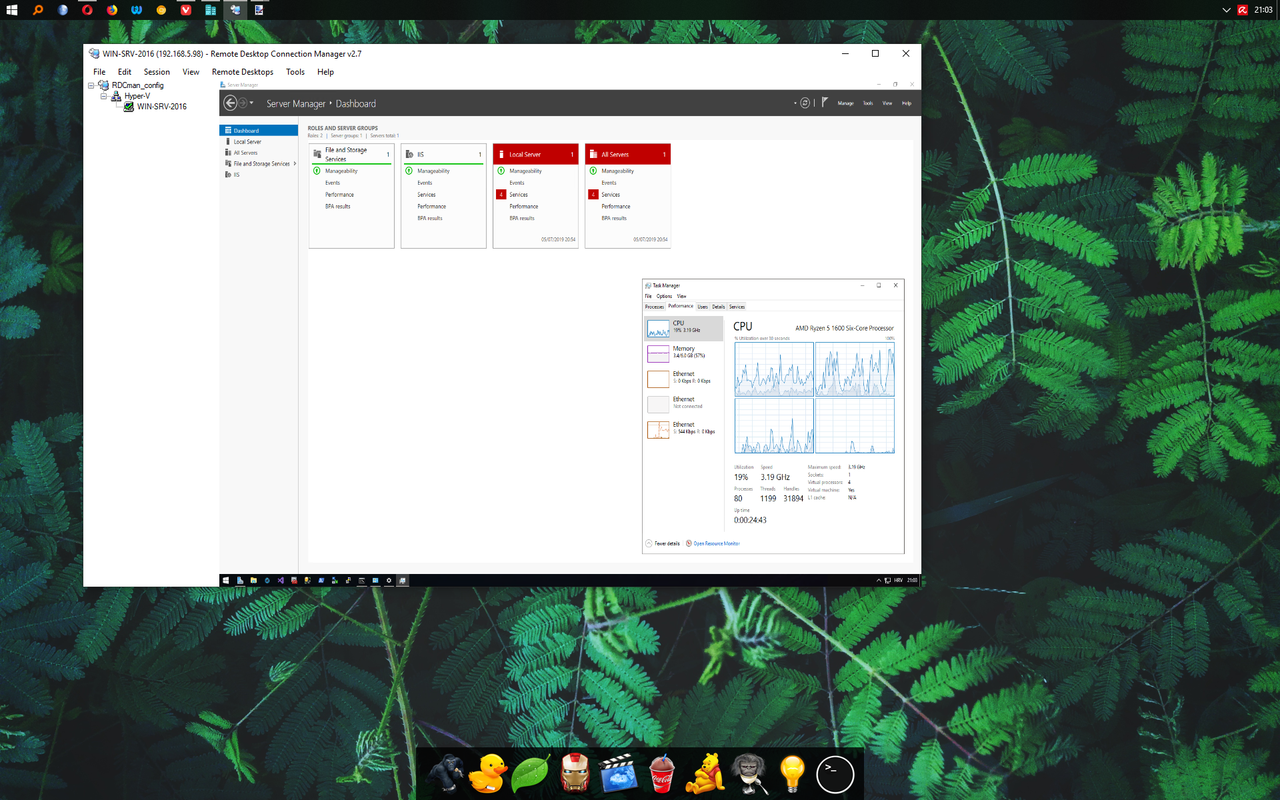Open the Local Server tile header
The height and width of the screenshot is (800, 1280).
(x=536, y=154)
